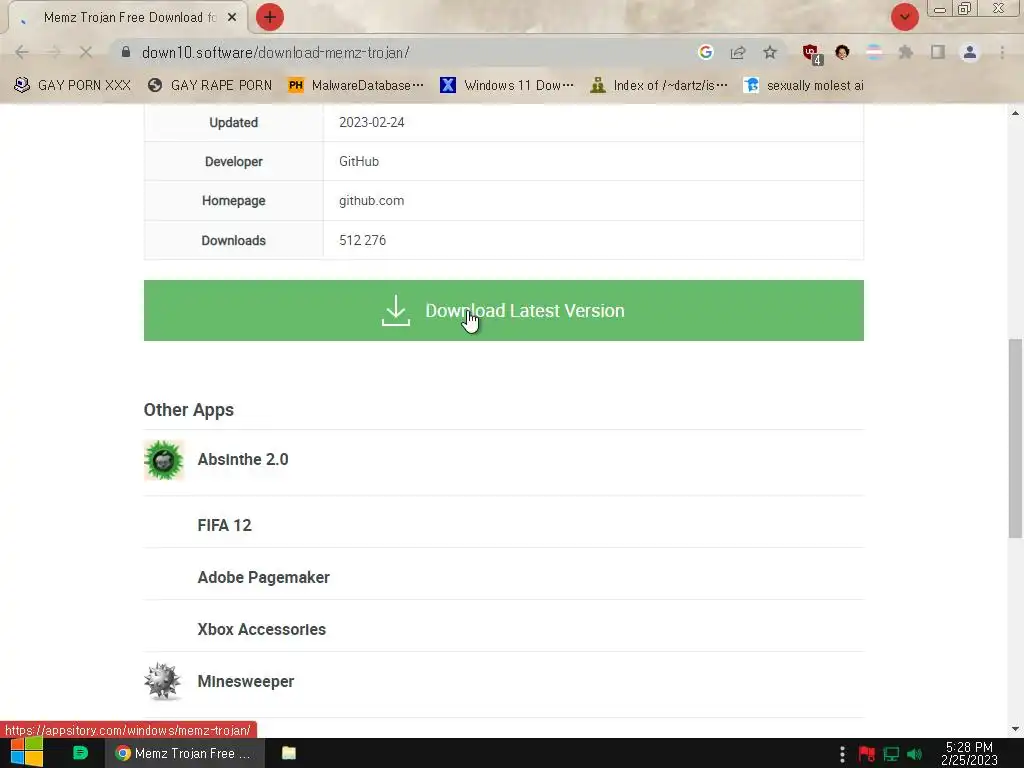Click the GitHub developer value
1024x768 pixels.
(x=359, y=161)
